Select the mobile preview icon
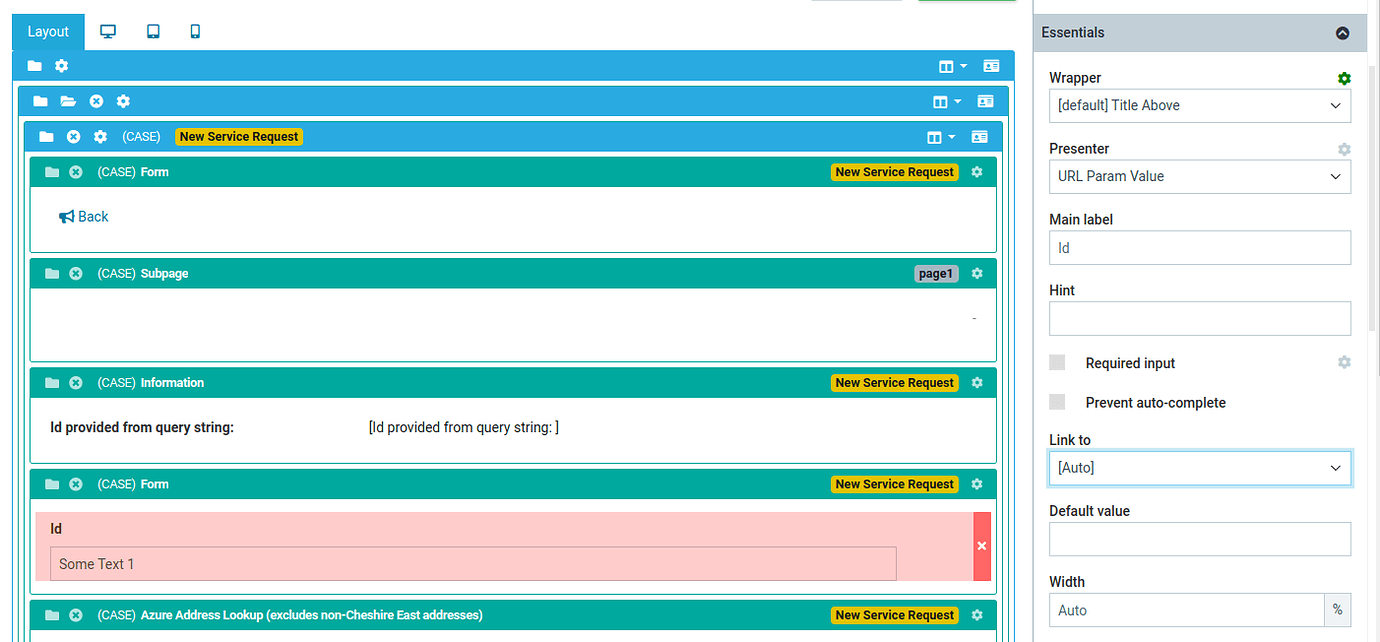 point(195,31)
